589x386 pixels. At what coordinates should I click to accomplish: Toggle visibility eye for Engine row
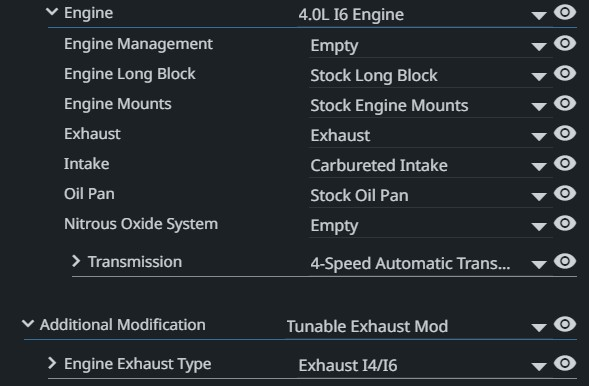tap(565, 13)
